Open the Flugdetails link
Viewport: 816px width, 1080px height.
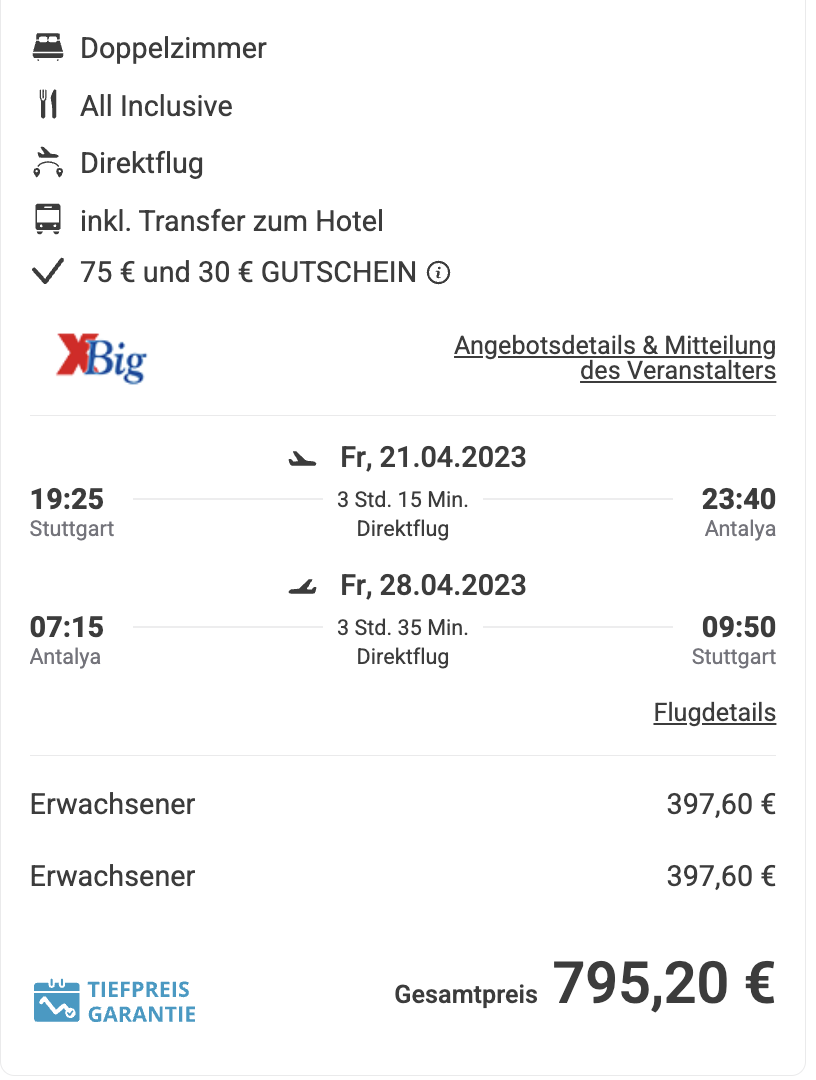(715, 712)
